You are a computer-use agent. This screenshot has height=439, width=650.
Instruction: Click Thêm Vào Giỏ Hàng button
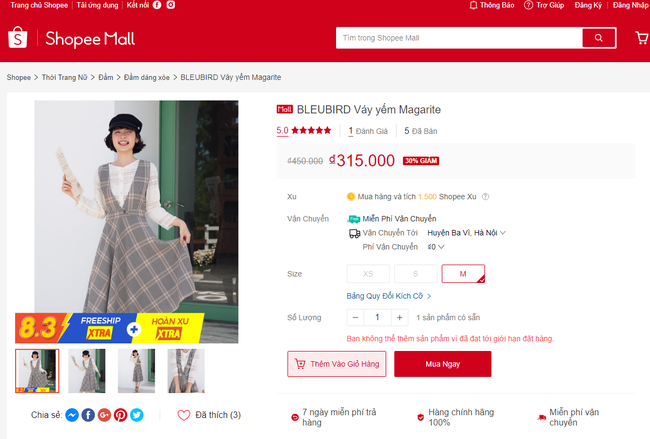[337, 364]
